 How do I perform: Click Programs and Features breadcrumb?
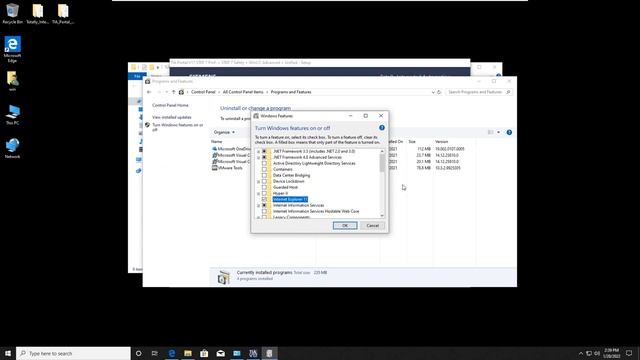pos(291,92)
